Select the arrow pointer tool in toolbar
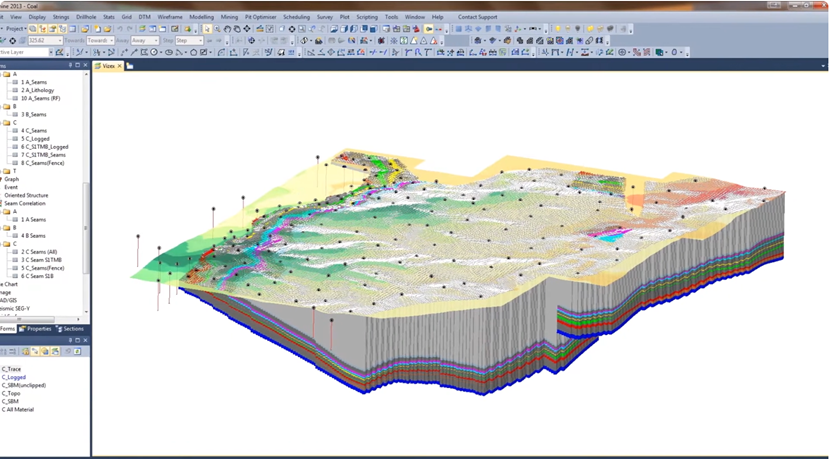 (207, 29)
